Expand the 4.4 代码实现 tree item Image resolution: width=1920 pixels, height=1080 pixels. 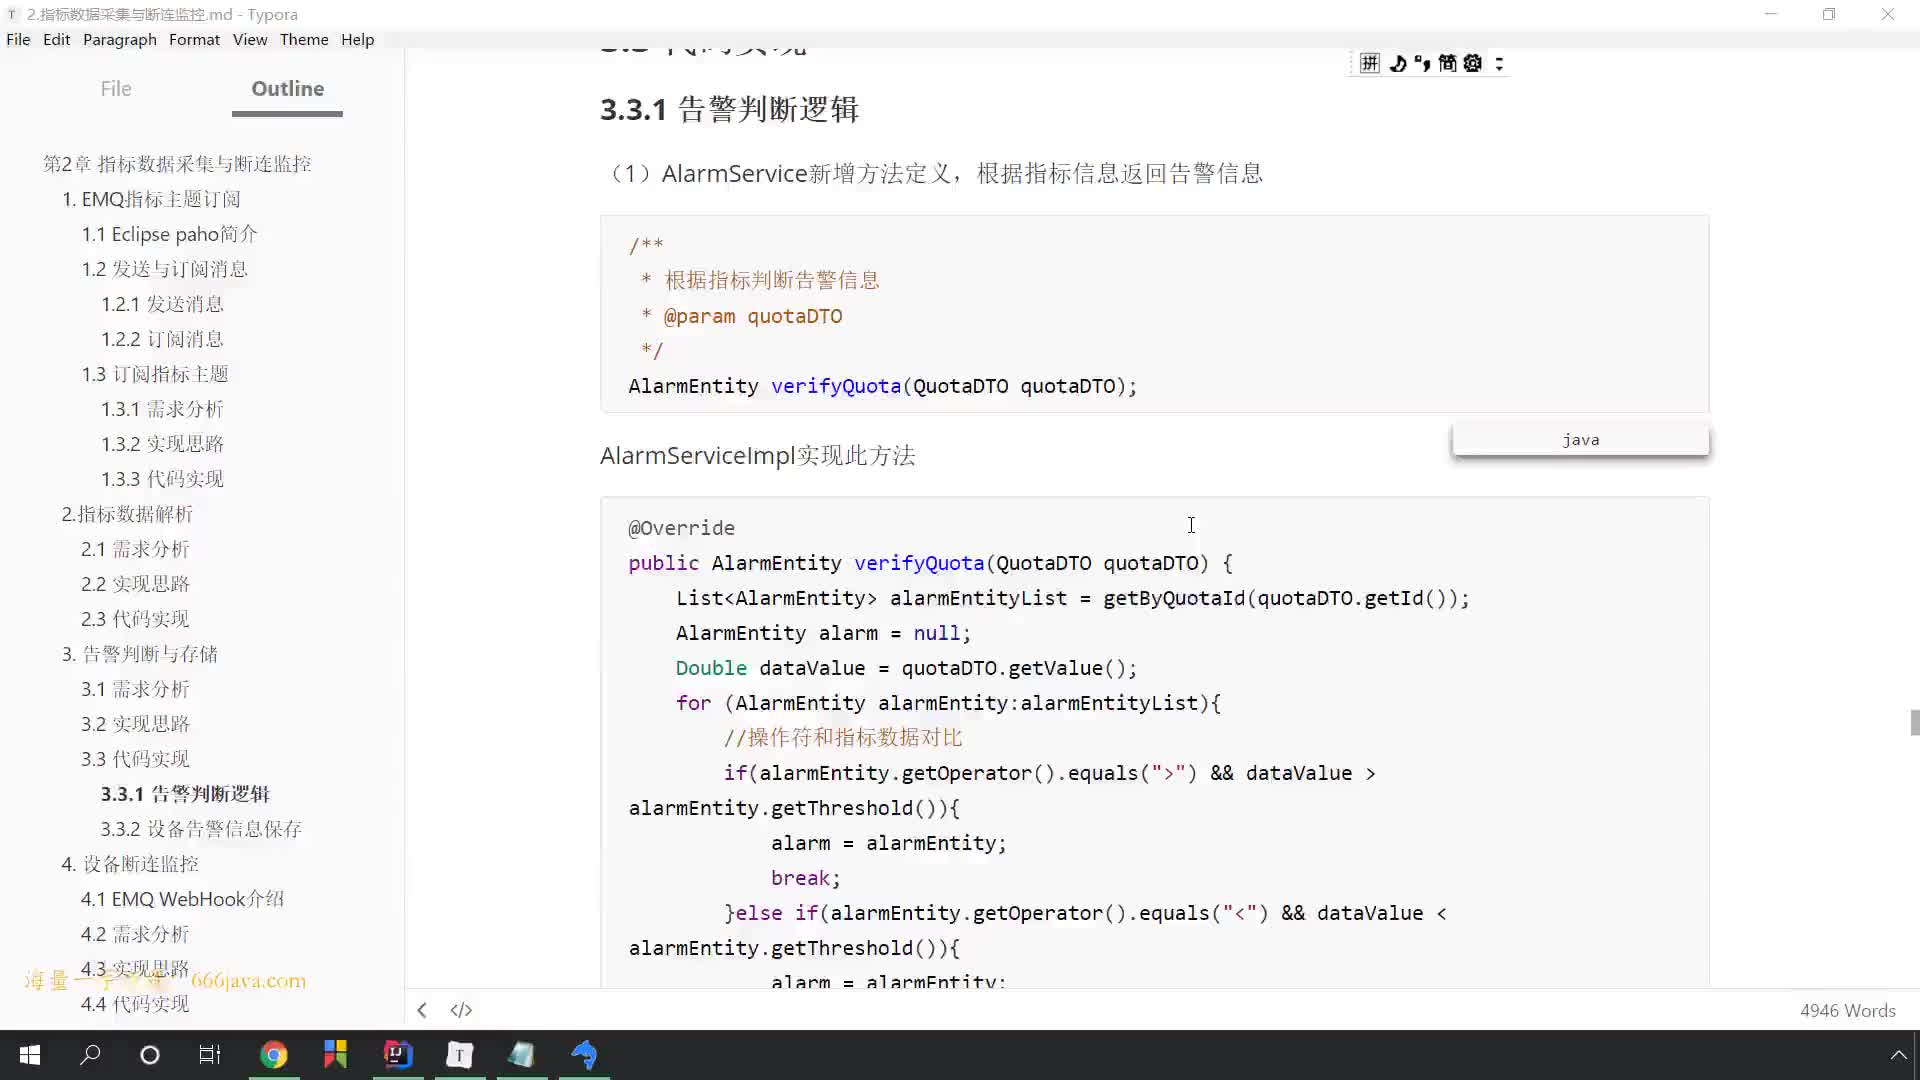point(135,1004)
